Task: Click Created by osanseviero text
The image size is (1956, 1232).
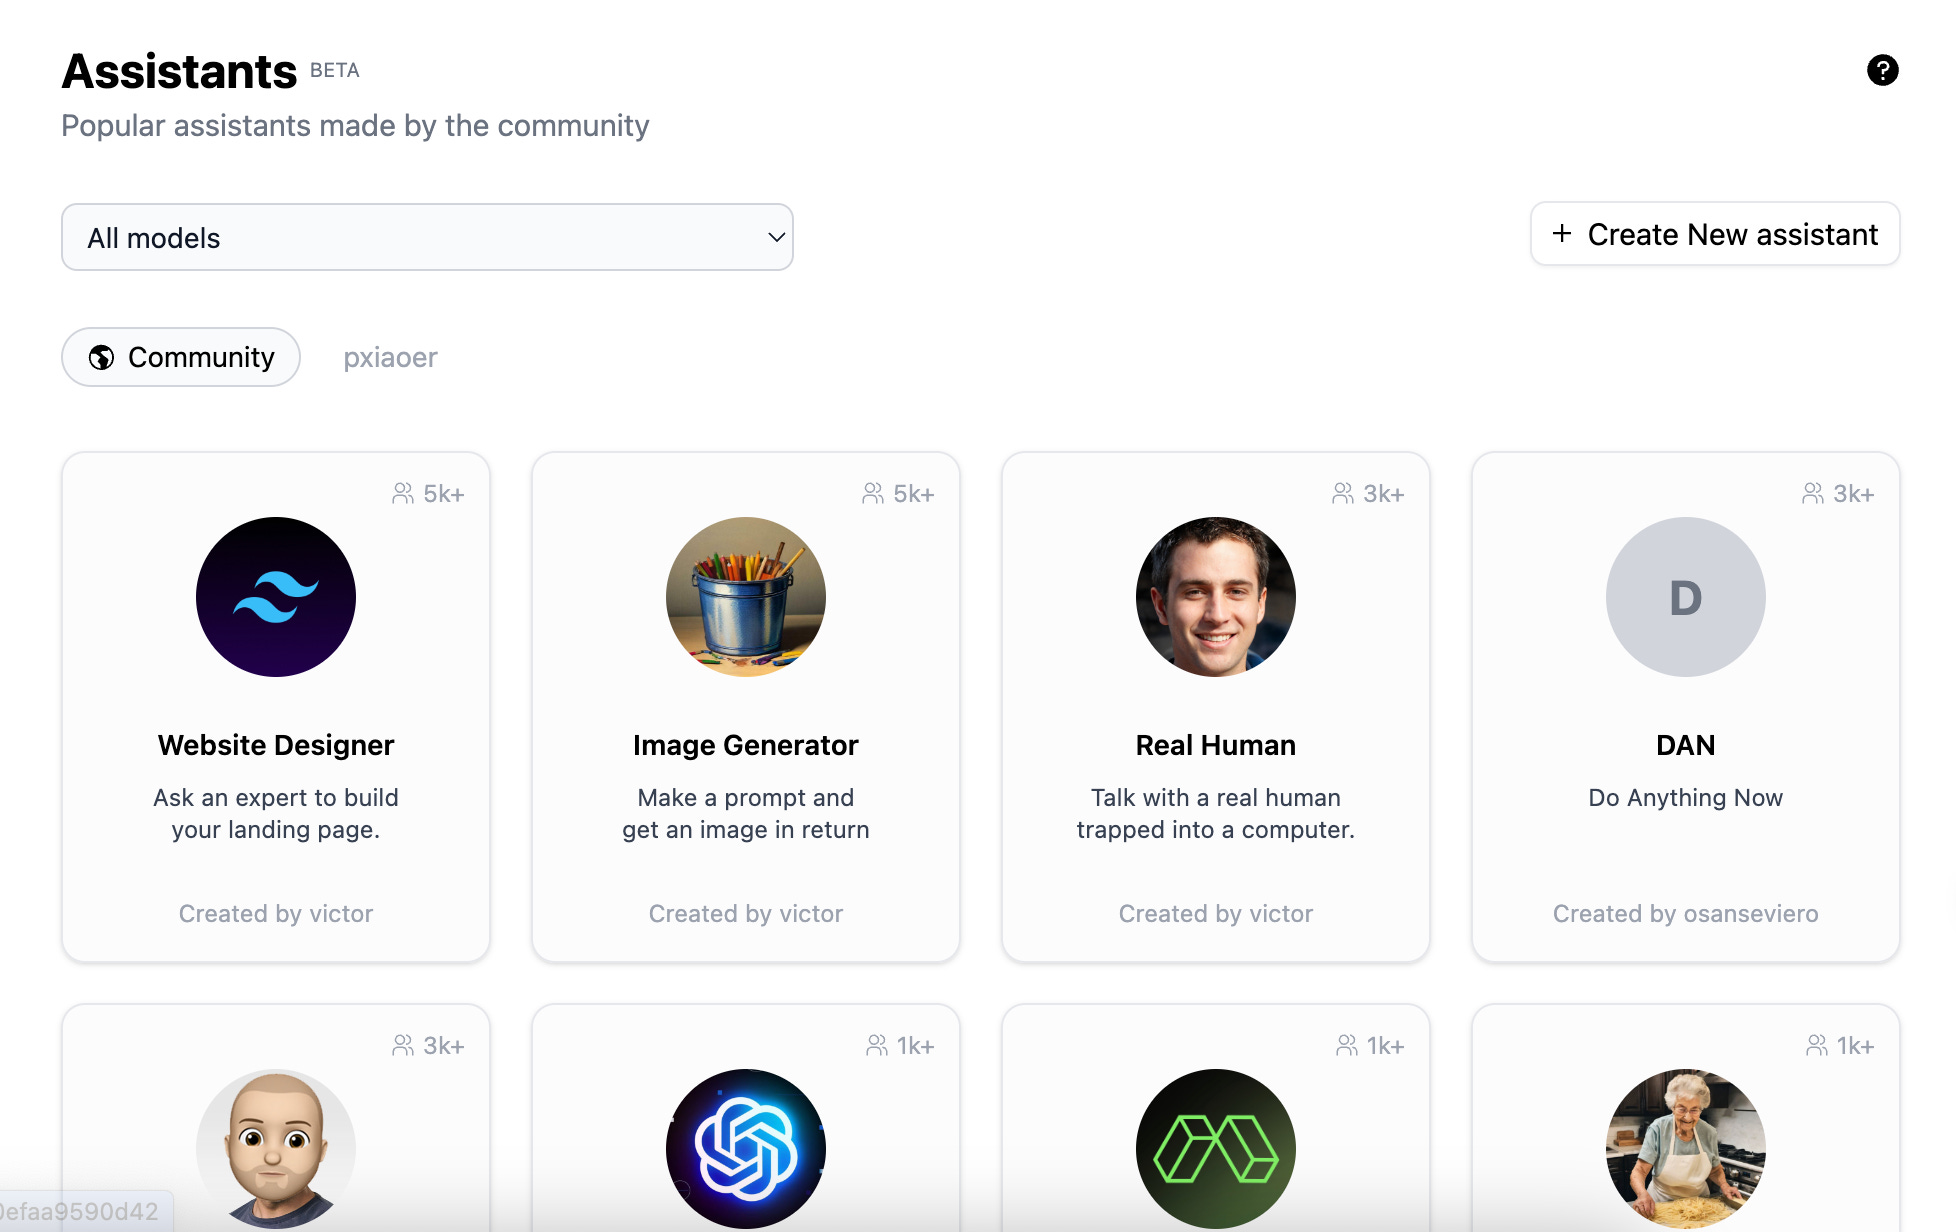Action: tap(1686, 913)
